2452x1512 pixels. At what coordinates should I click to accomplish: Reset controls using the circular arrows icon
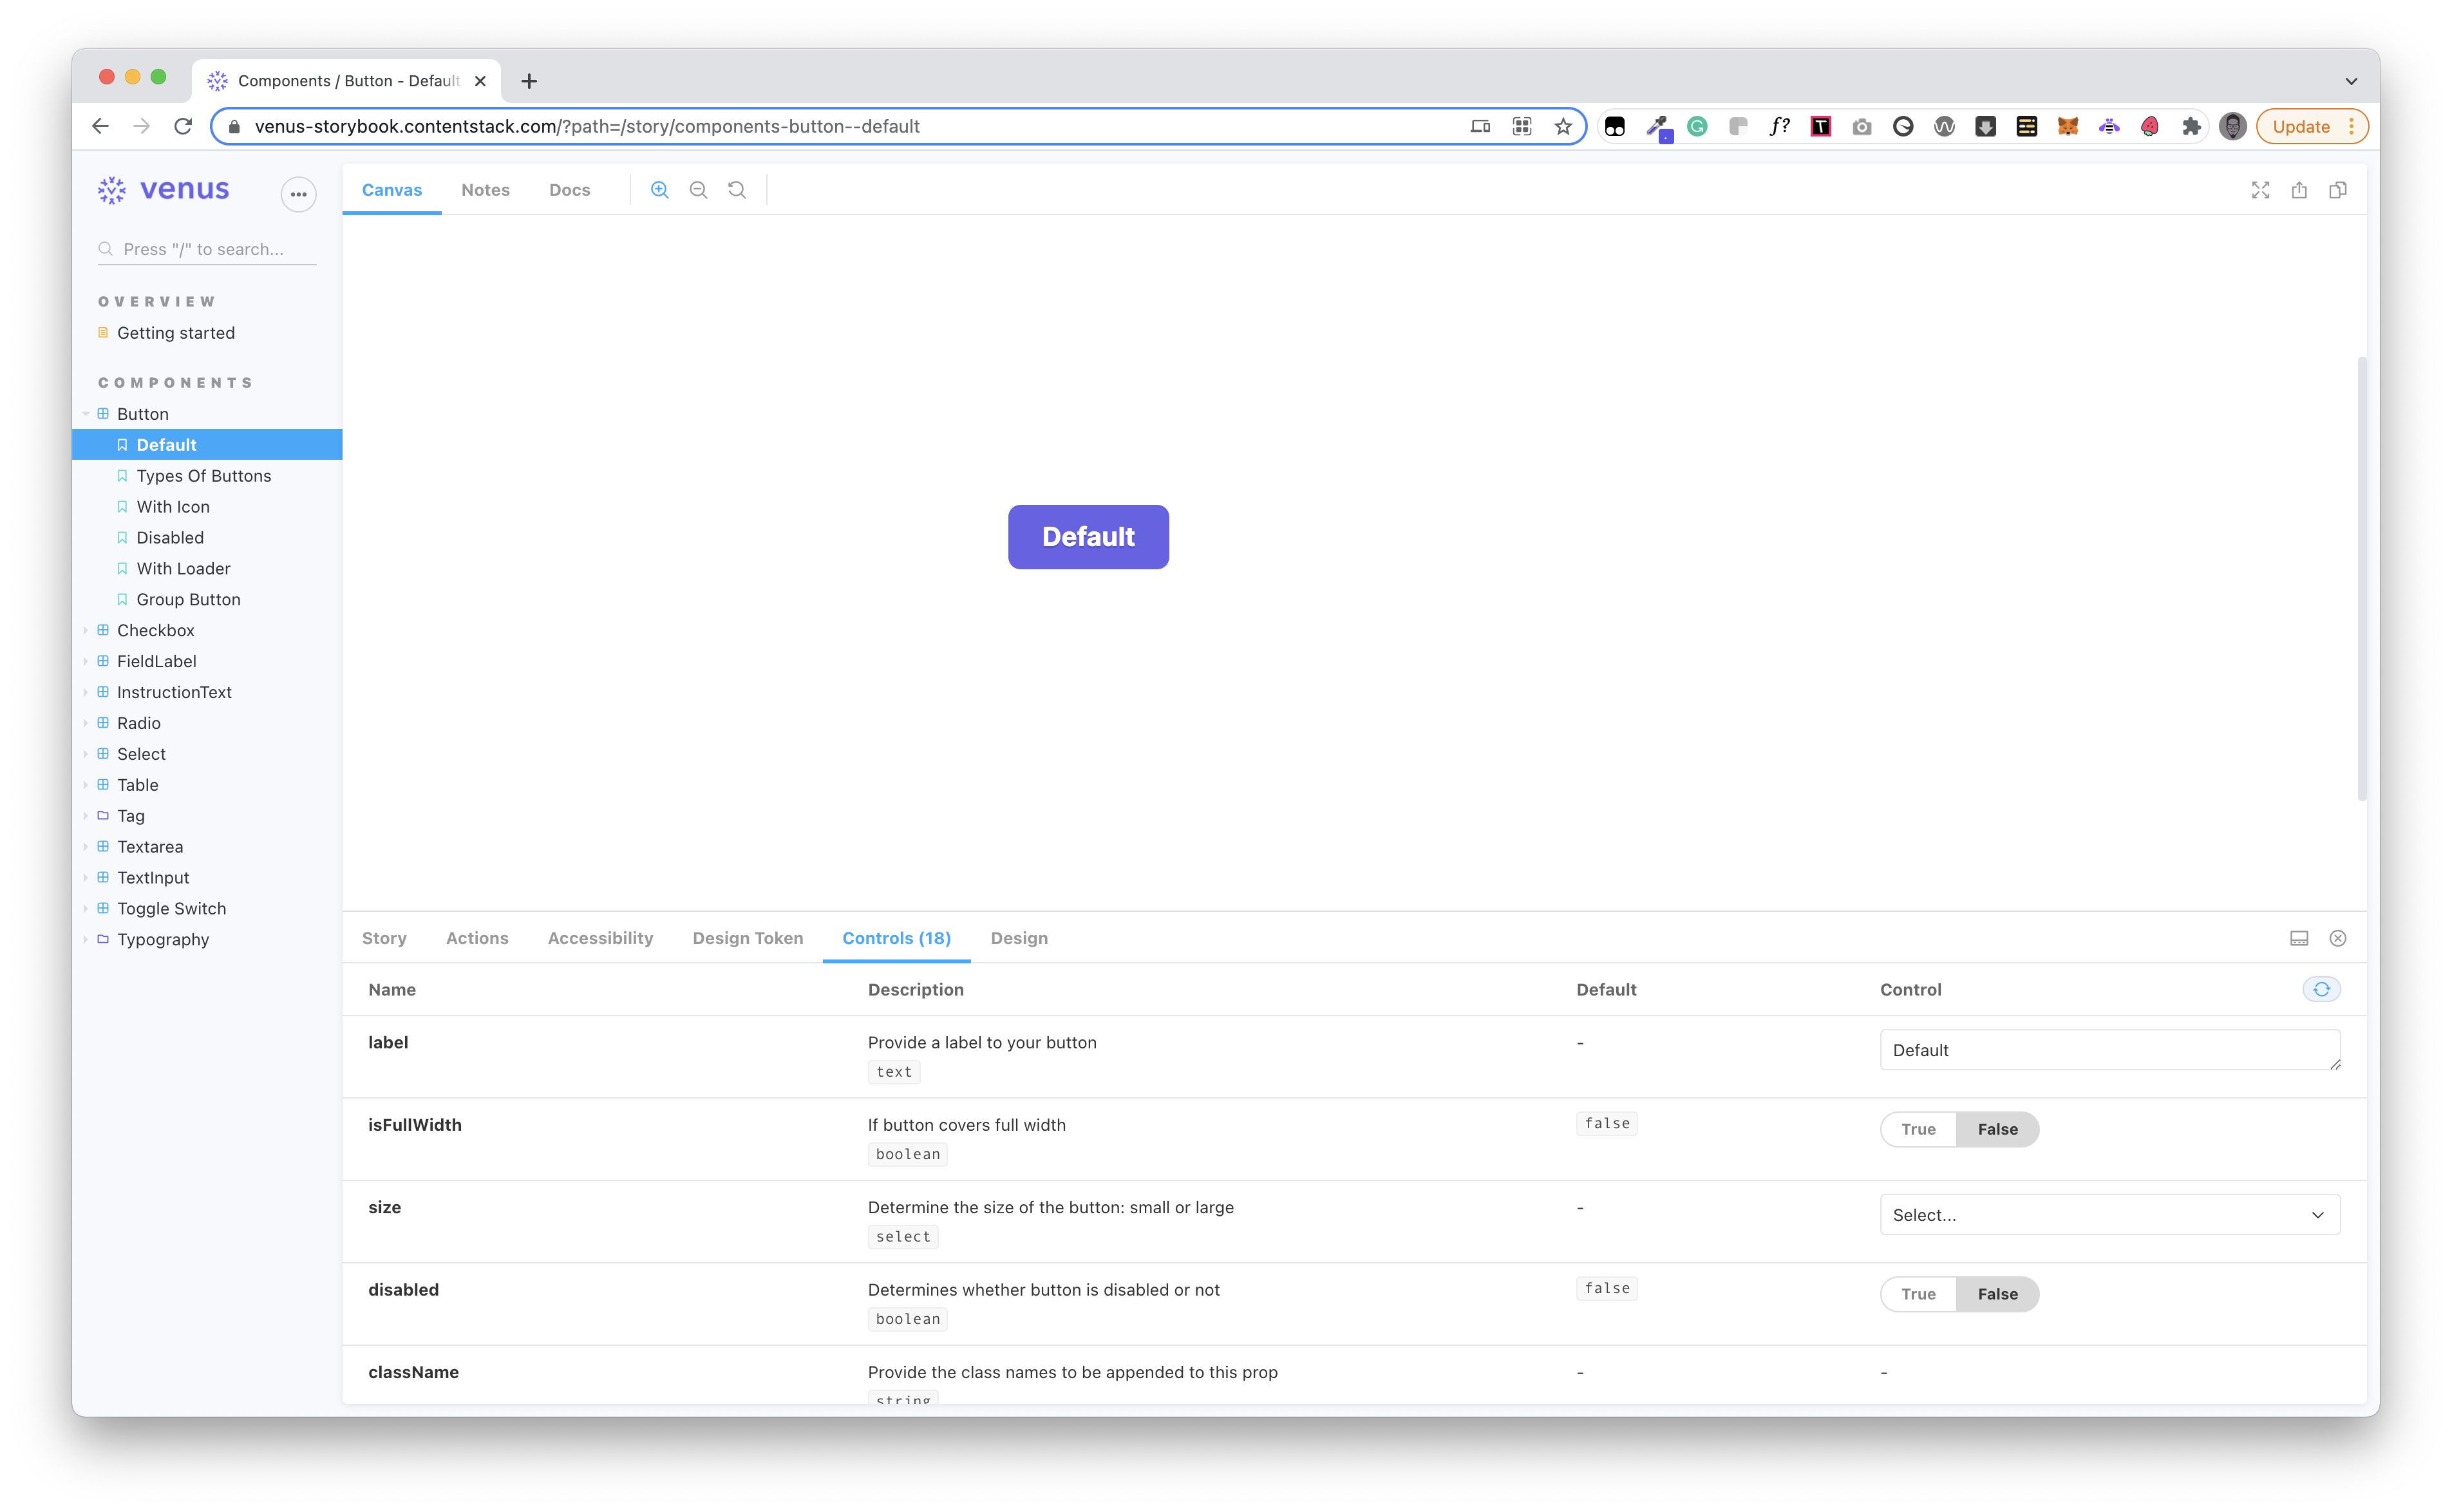(x=2321, y=989)
